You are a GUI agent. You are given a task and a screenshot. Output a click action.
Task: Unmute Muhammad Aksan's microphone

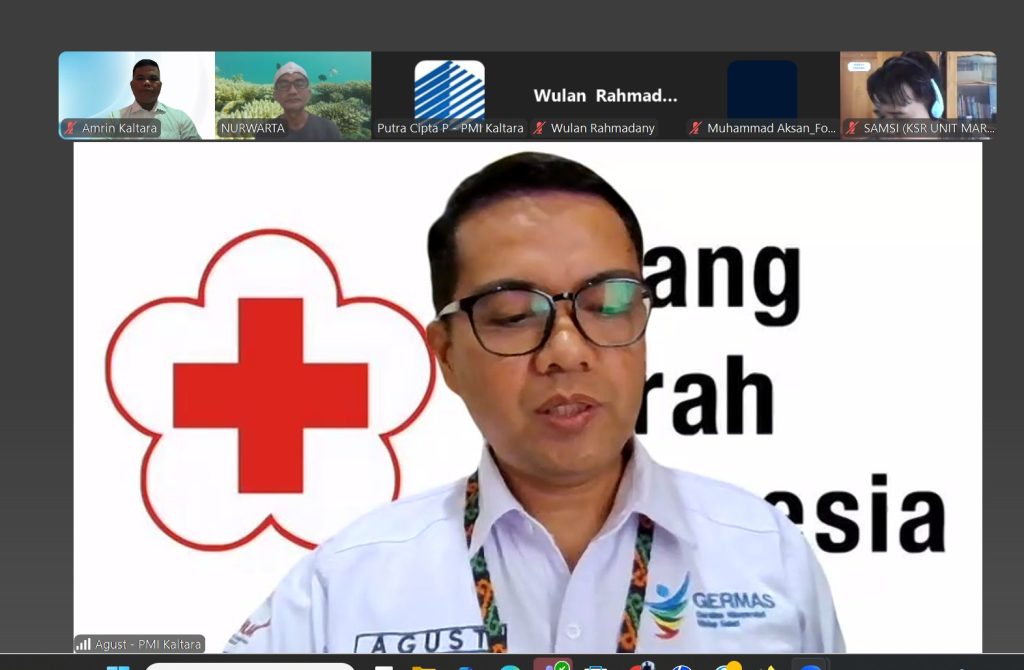tap(696, 128)
